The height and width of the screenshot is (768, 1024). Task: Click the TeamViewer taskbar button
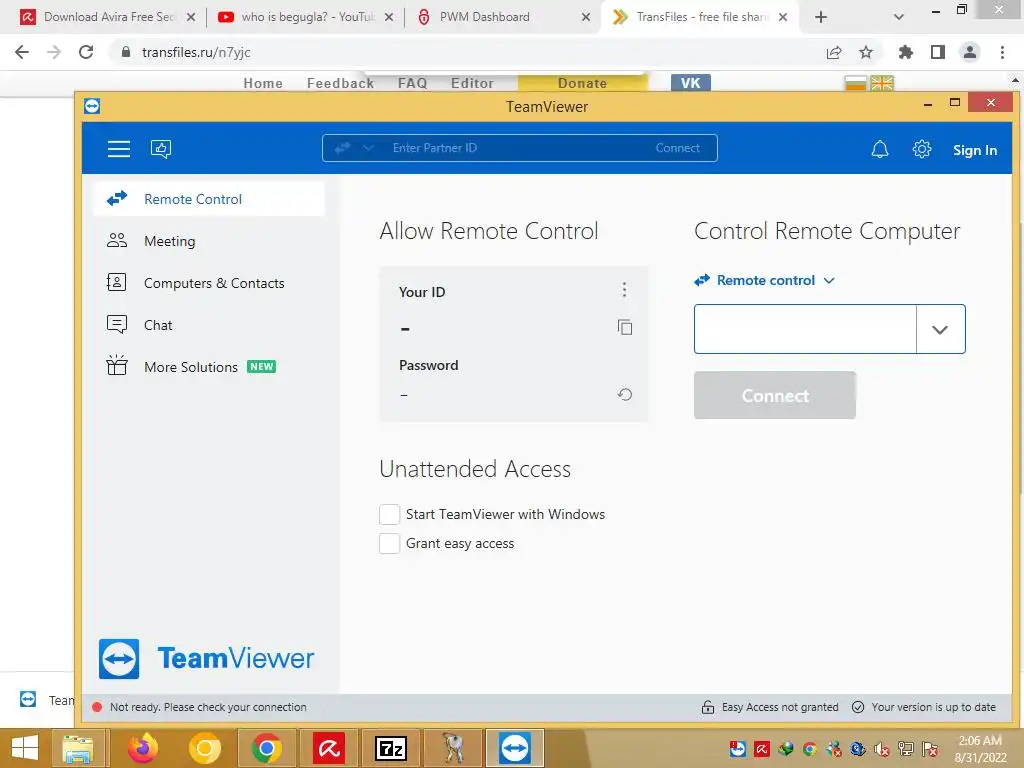515,748
